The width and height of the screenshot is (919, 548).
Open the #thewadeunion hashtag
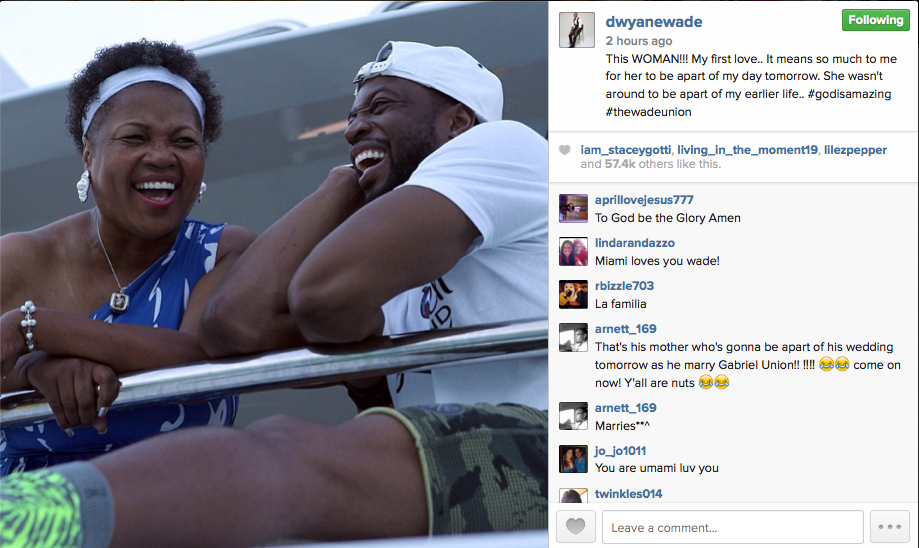[648, 112]
